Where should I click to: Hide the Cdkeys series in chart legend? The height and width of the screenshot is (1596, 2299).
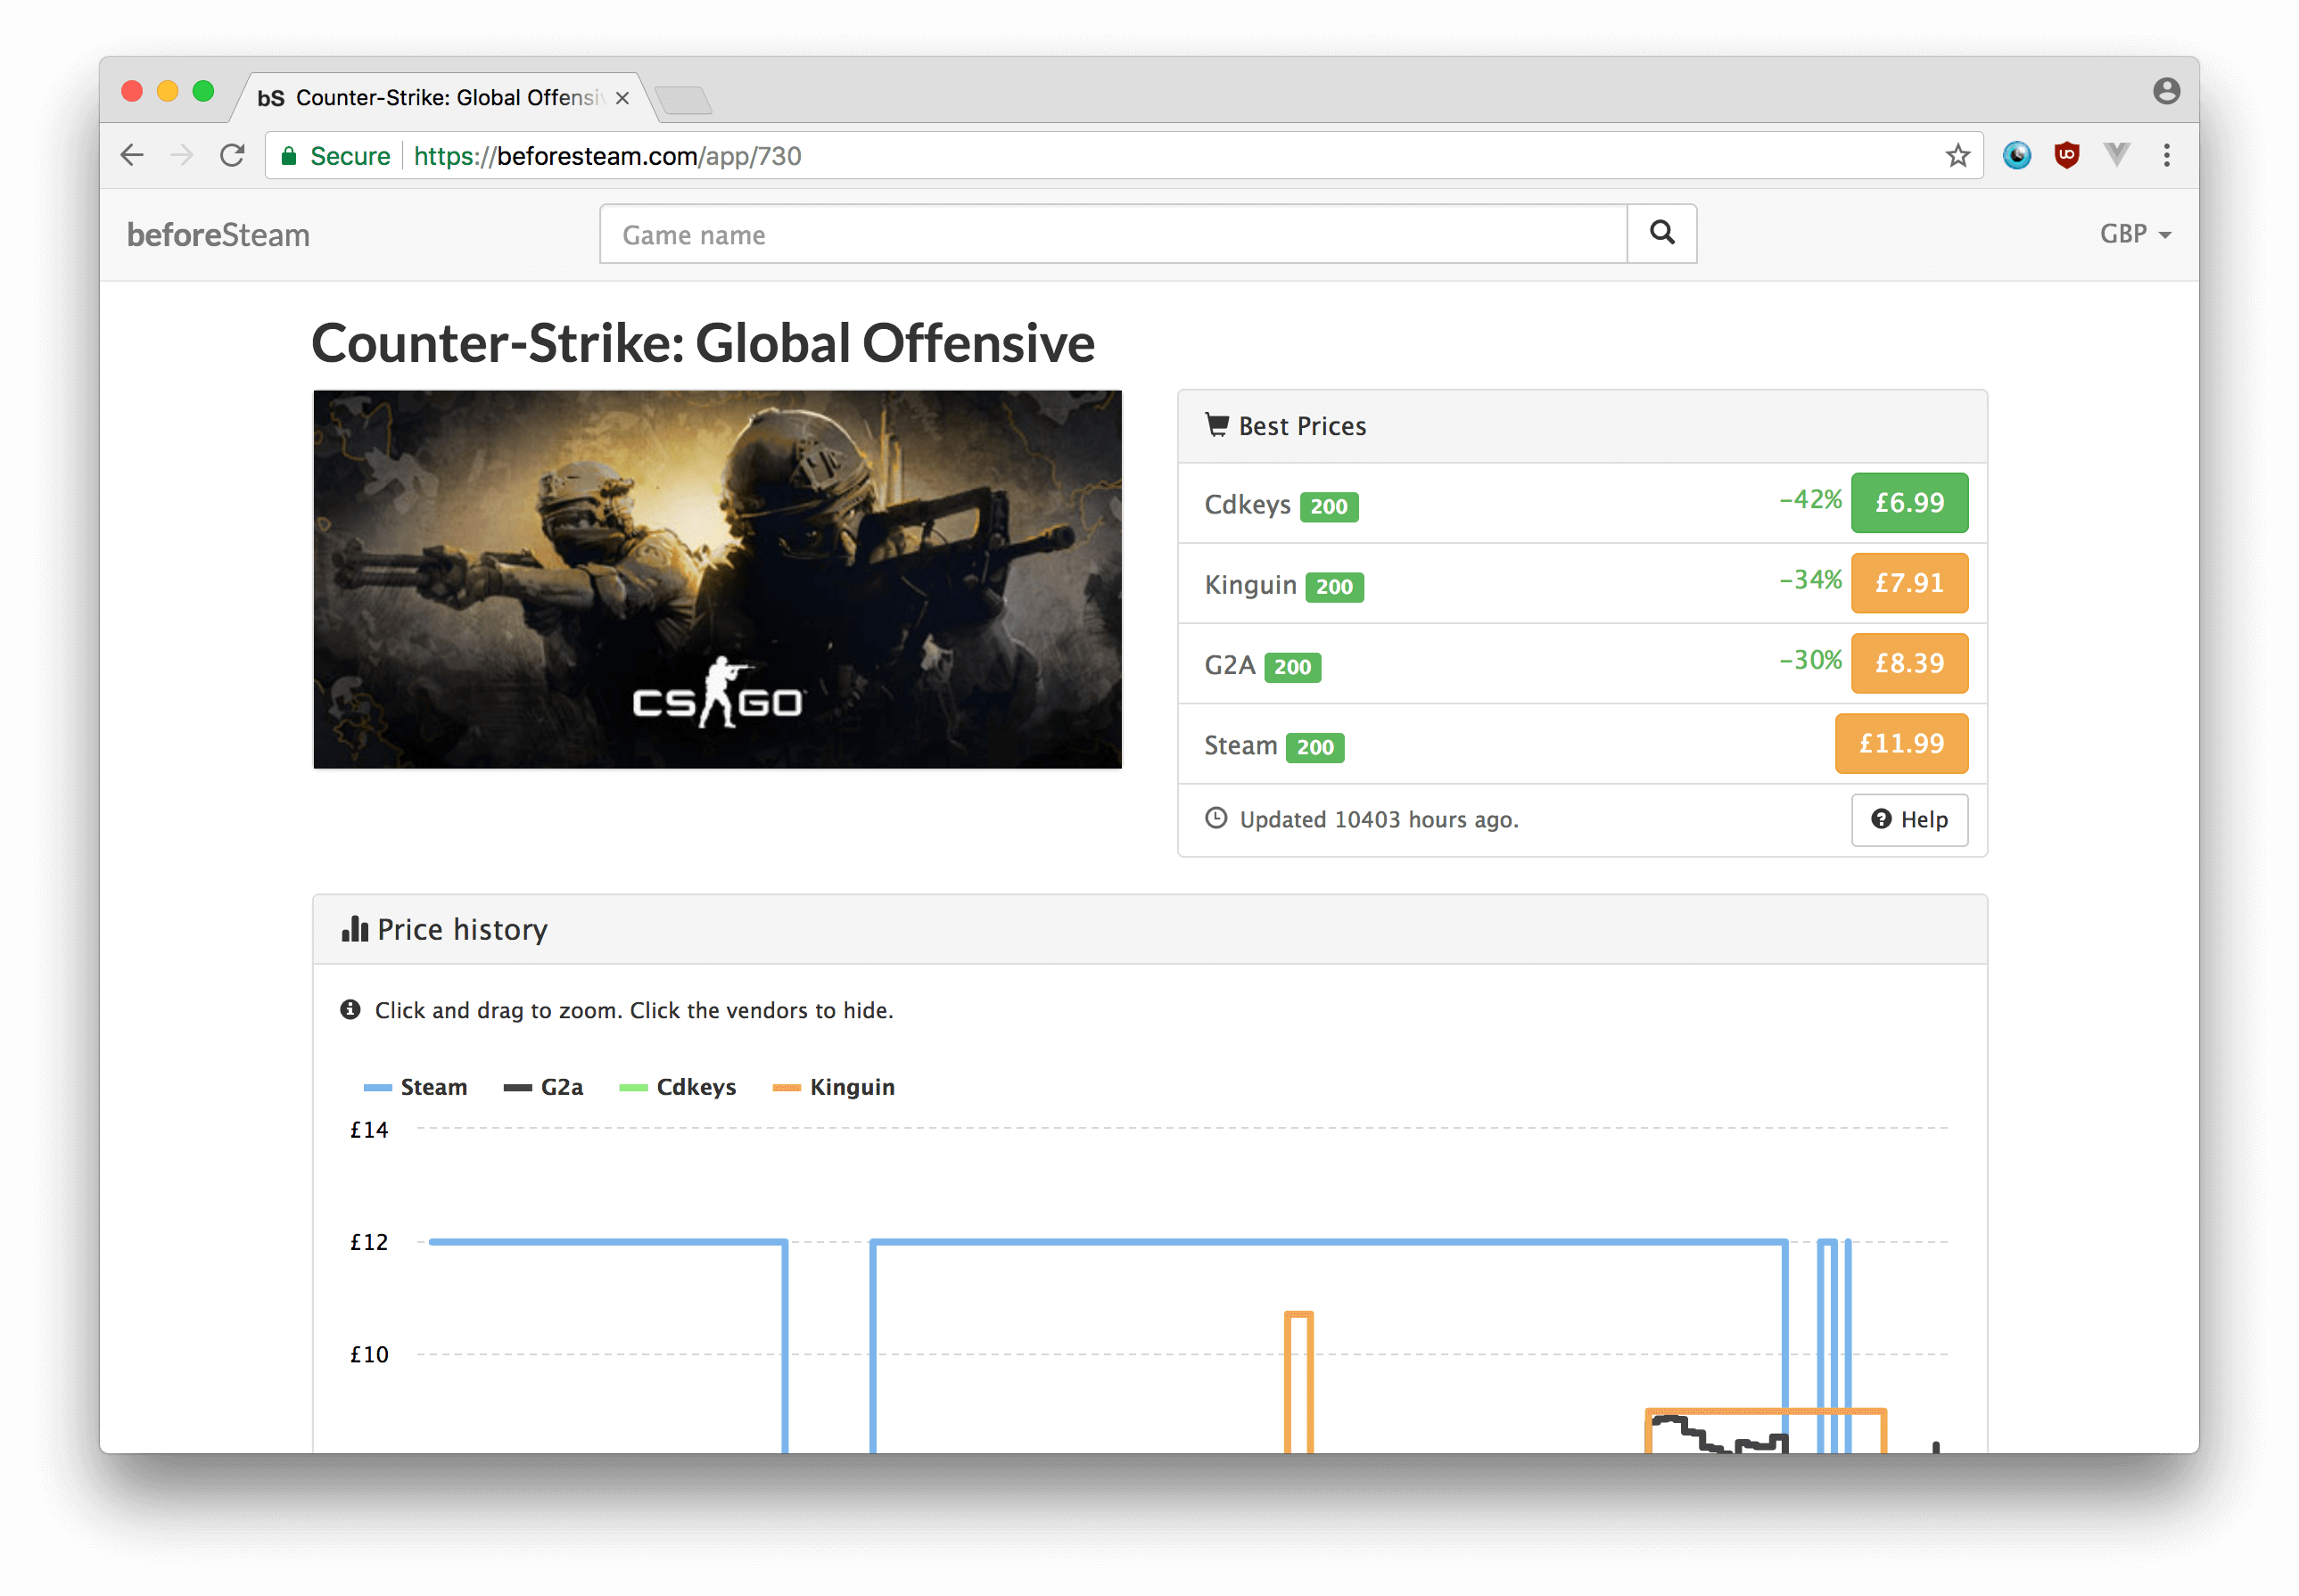coord(678,1088)
